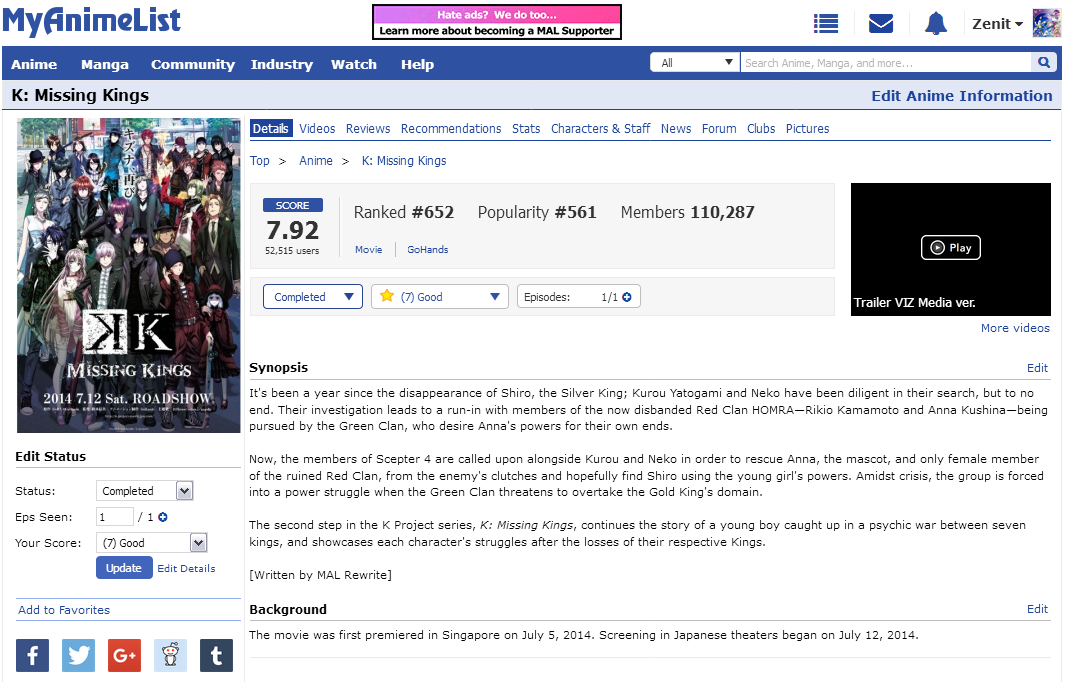Share on Facebook icon
Image resolution: width=1068 pixels, height=682 pixels.
coord(32,656)
